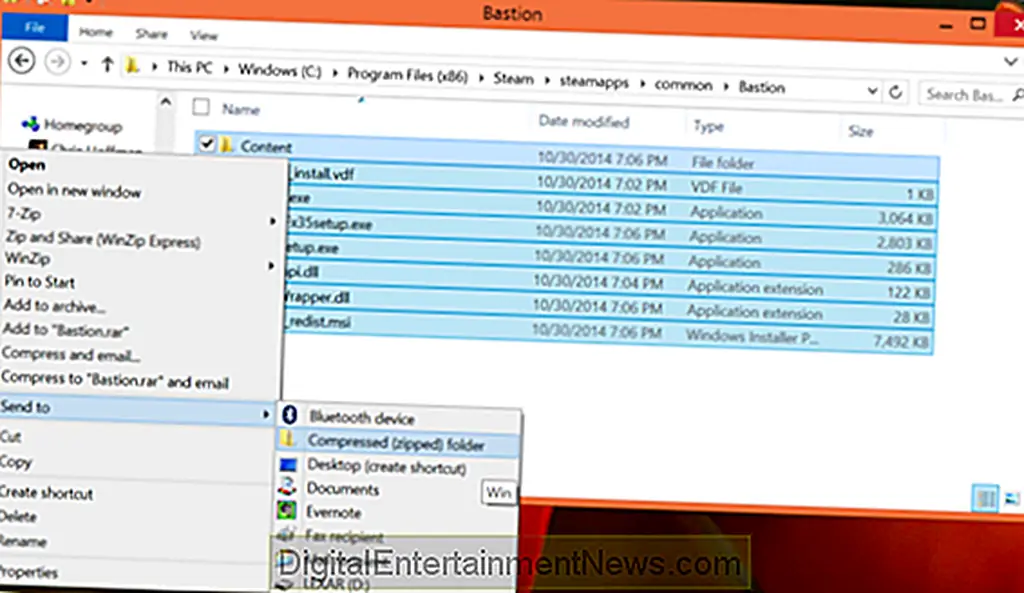This screenshot has width=1024, height=593.
Task: Choose Copy from context menu
Action: pyautogui.click(x=16, y=462)
